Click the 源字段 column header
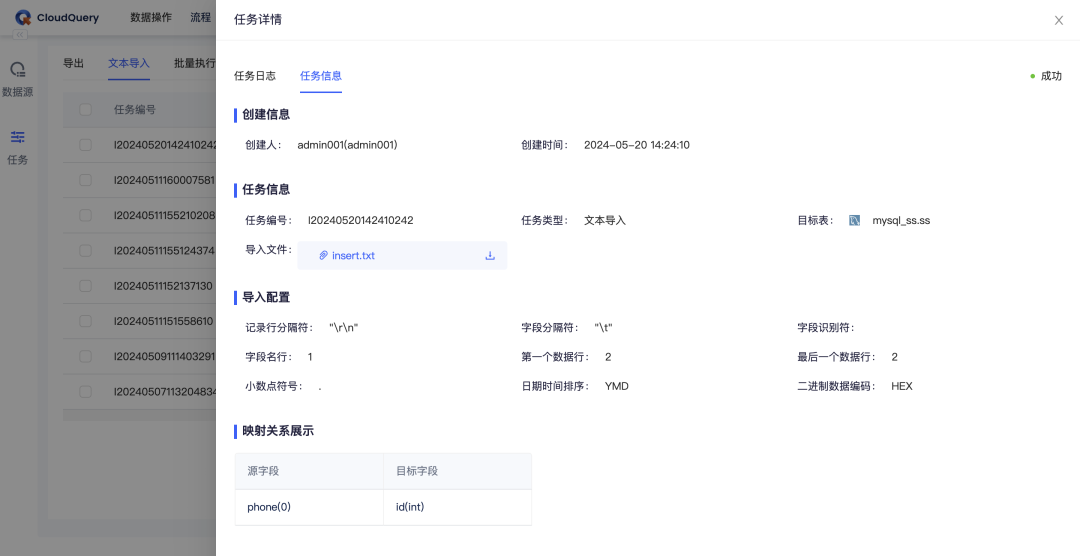Viewport: 1080px width, 556px height. click(x=309, y=471)
